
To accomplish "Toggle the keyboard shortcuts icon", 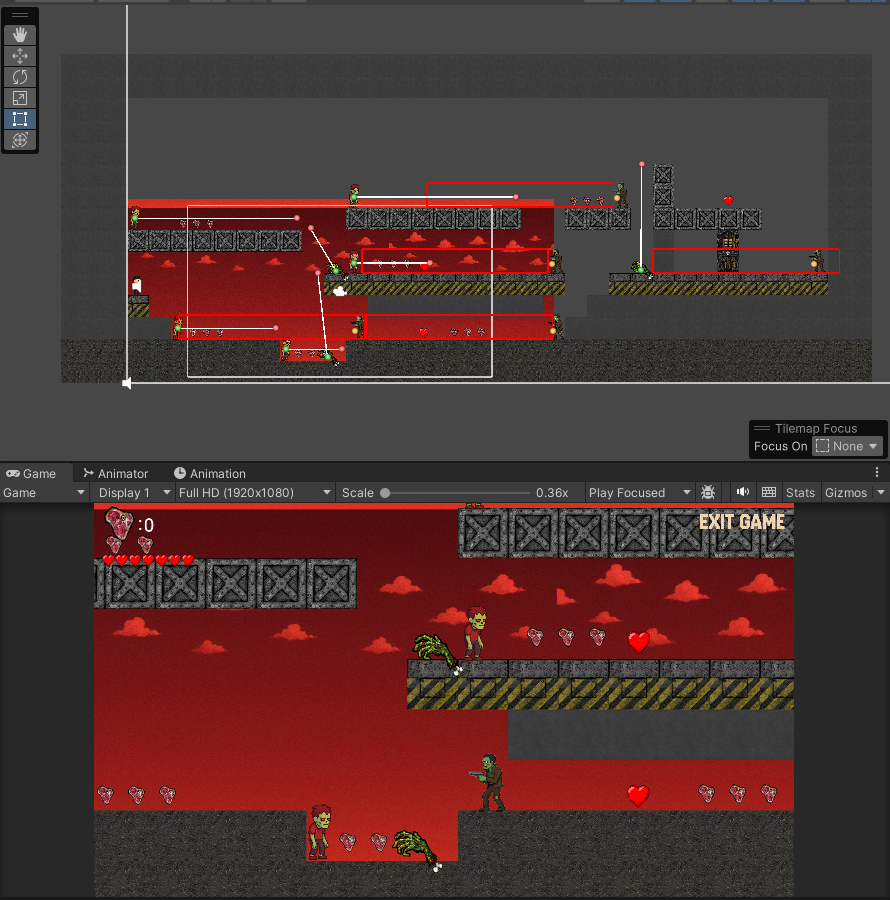I will tap(769, 492).
